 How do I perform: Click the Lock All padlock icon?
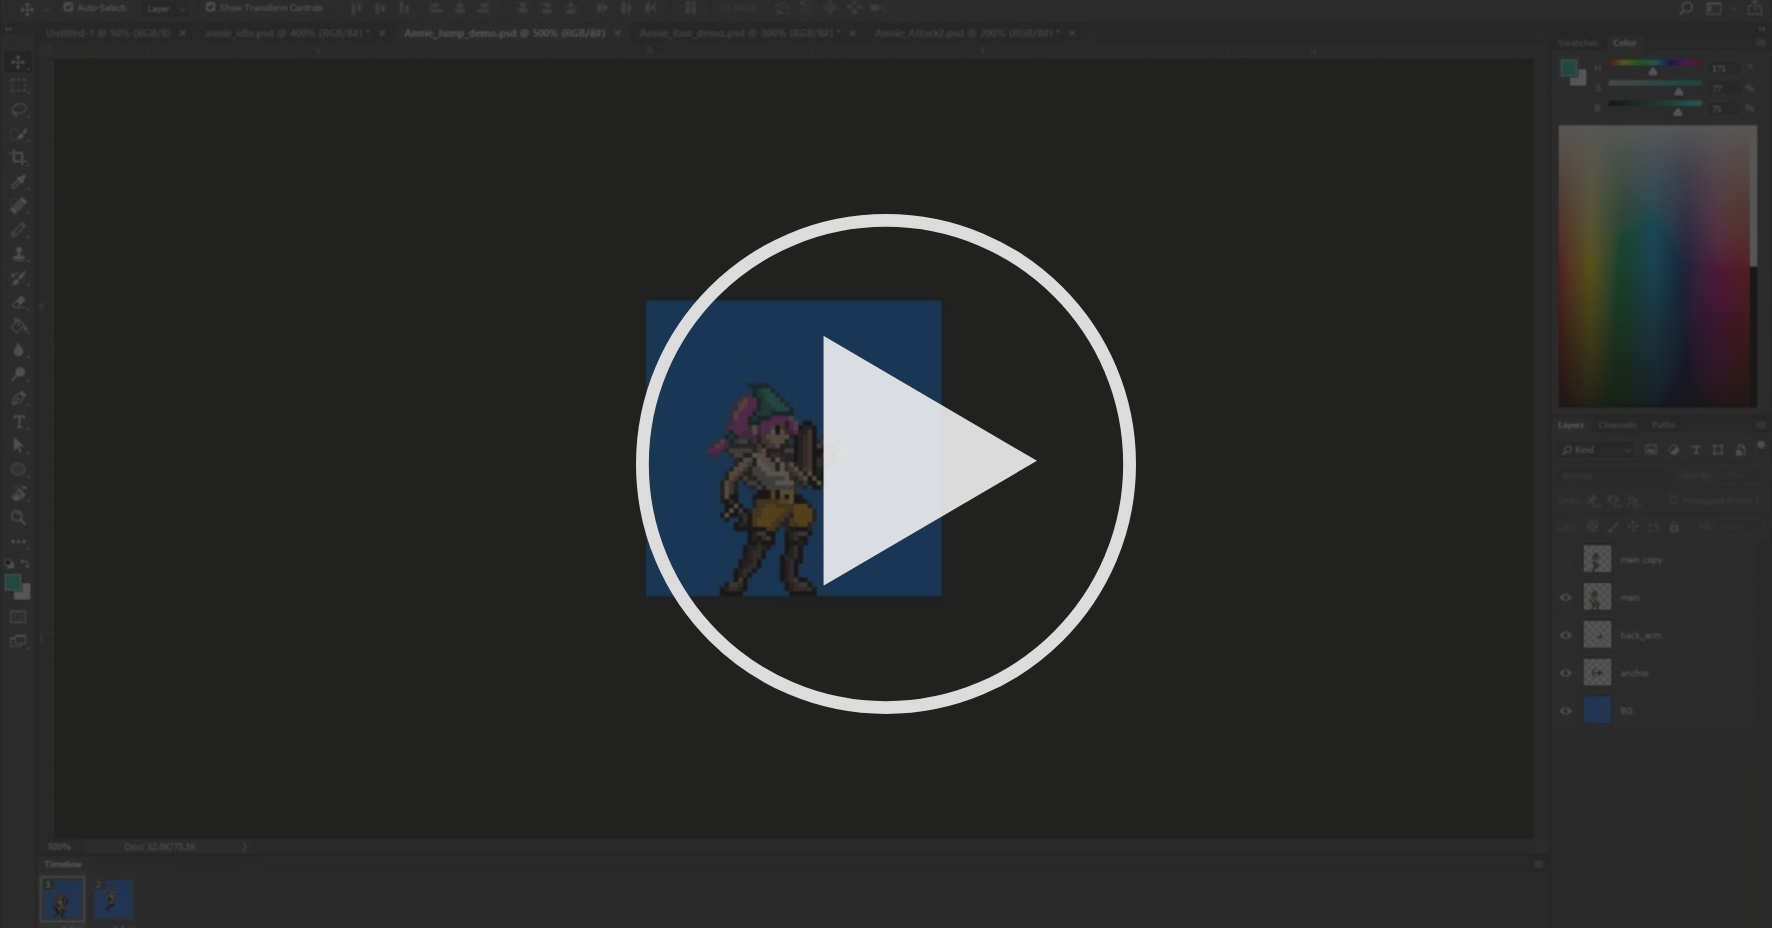(1674, 527)
